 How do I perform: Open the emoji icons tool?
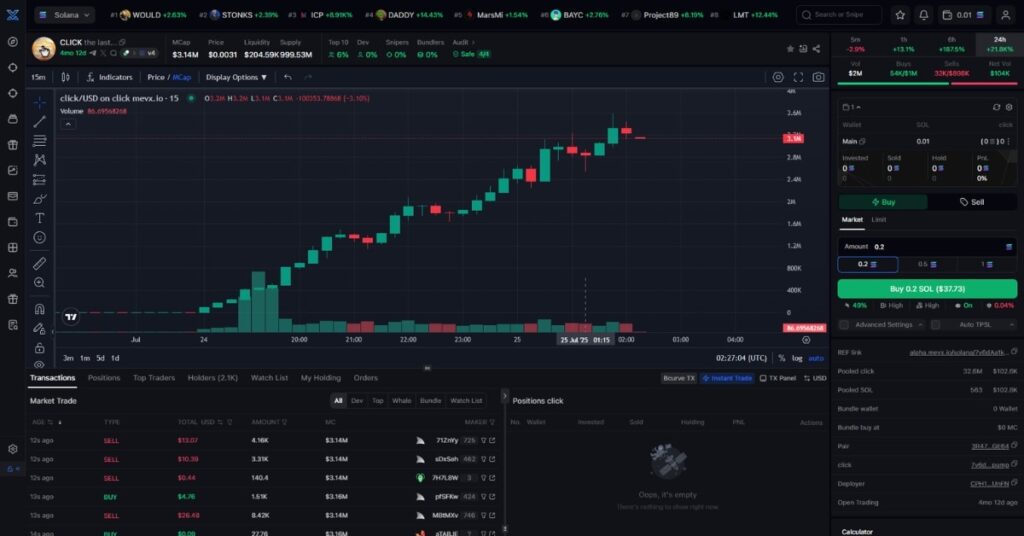point(40,238)
